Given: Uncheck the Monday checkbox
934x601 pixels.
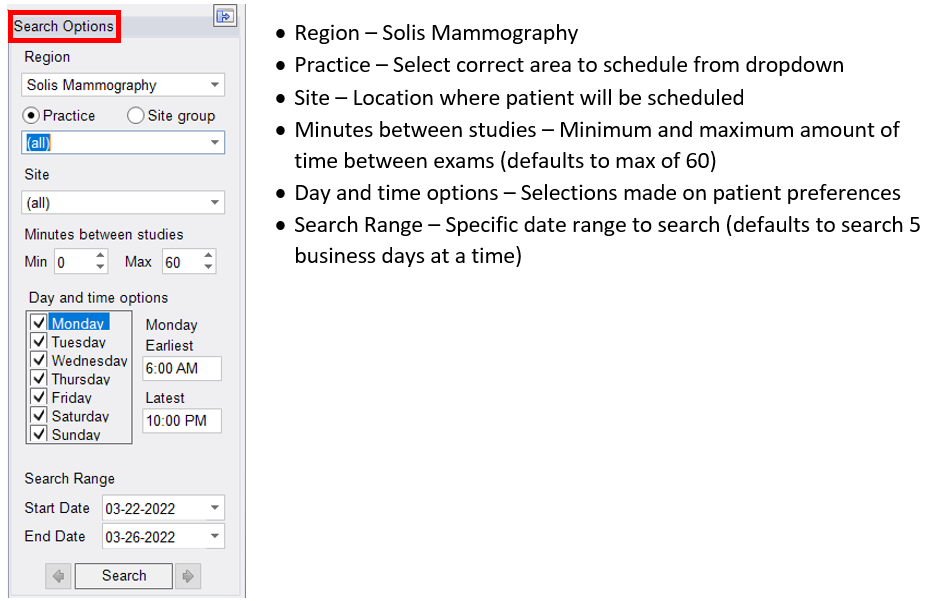Looking at the screenshot, I should click(x=39, y=323).
